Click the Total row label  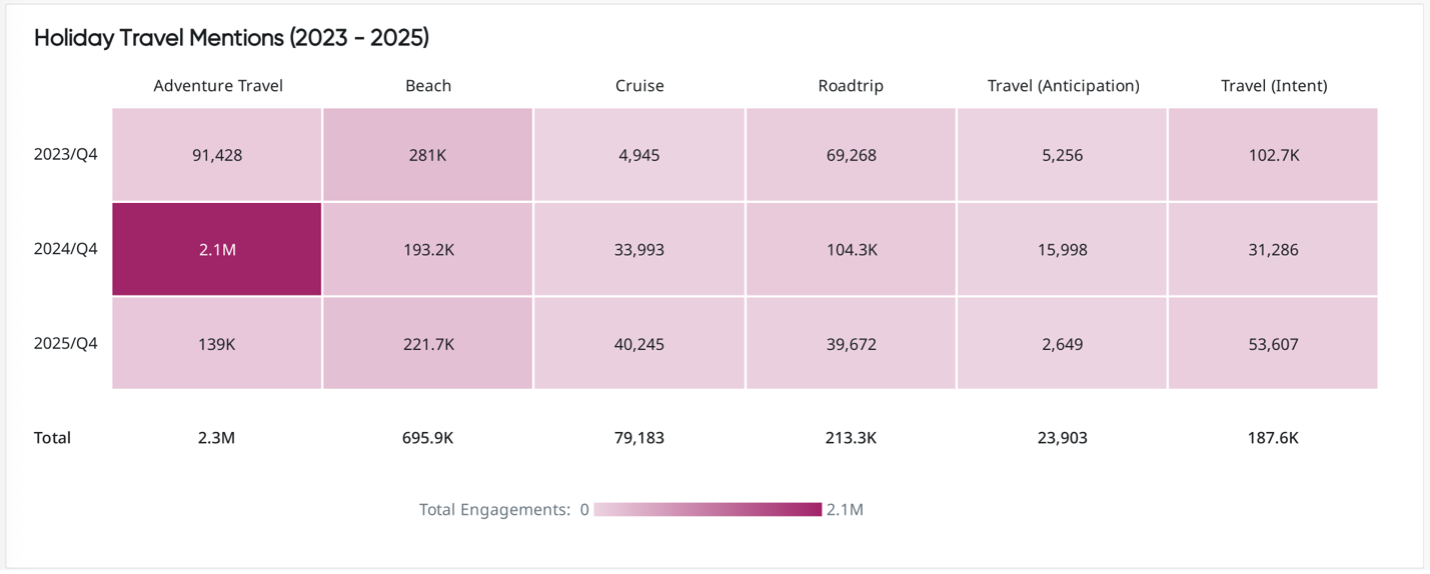[52, 438]
